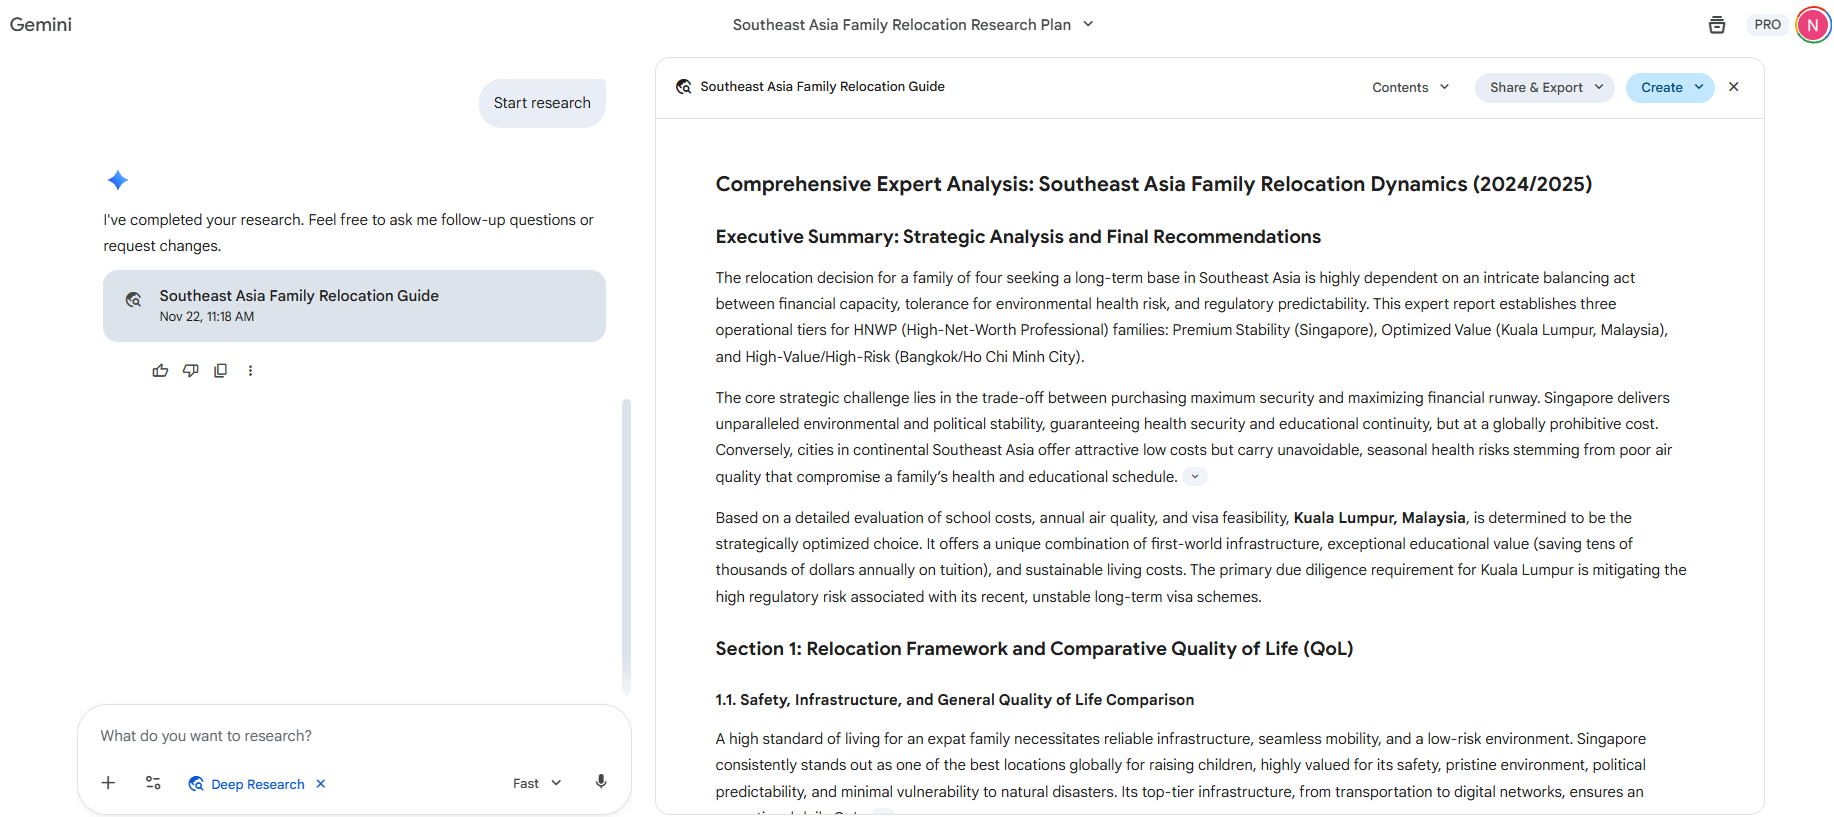1834x817 pixels.
Task: Open the stacked activity icon near PRO
Action: point(1717,25)
